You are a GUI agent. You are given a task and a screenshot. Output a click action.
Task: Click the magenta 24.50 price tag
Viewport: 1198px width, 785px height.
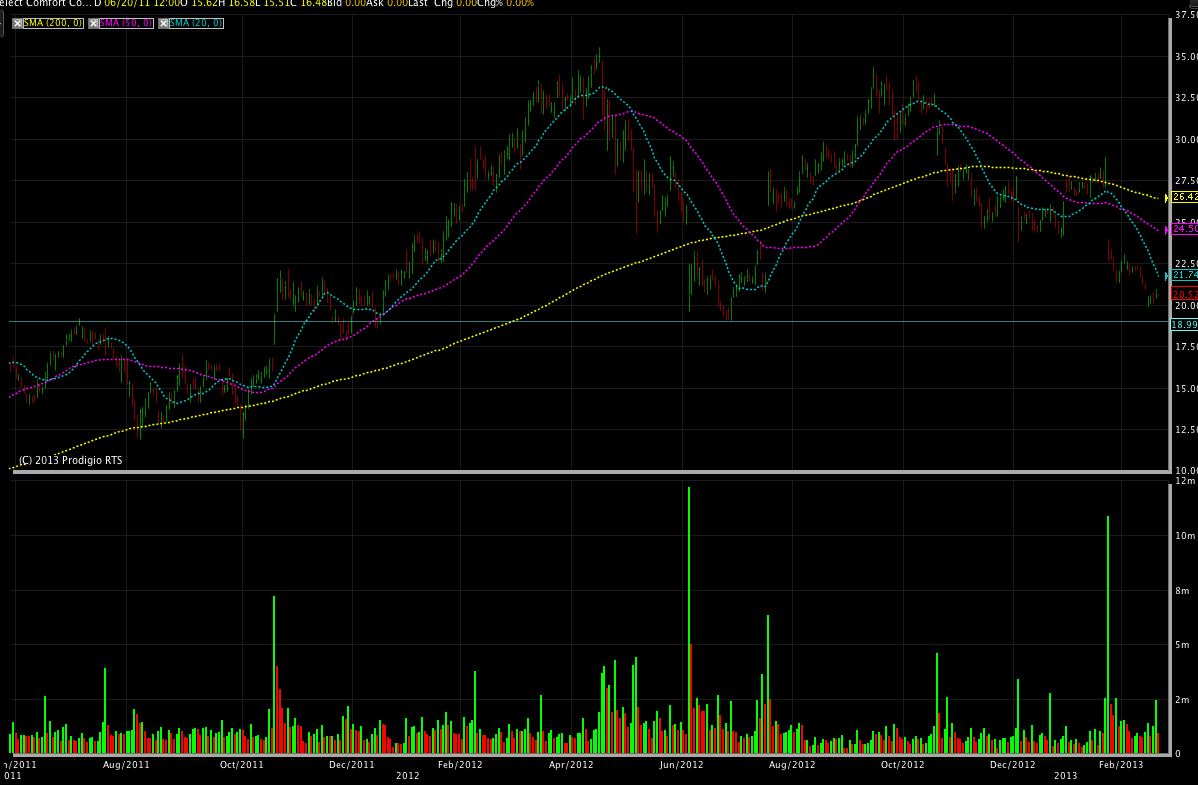coord(1184,229)
